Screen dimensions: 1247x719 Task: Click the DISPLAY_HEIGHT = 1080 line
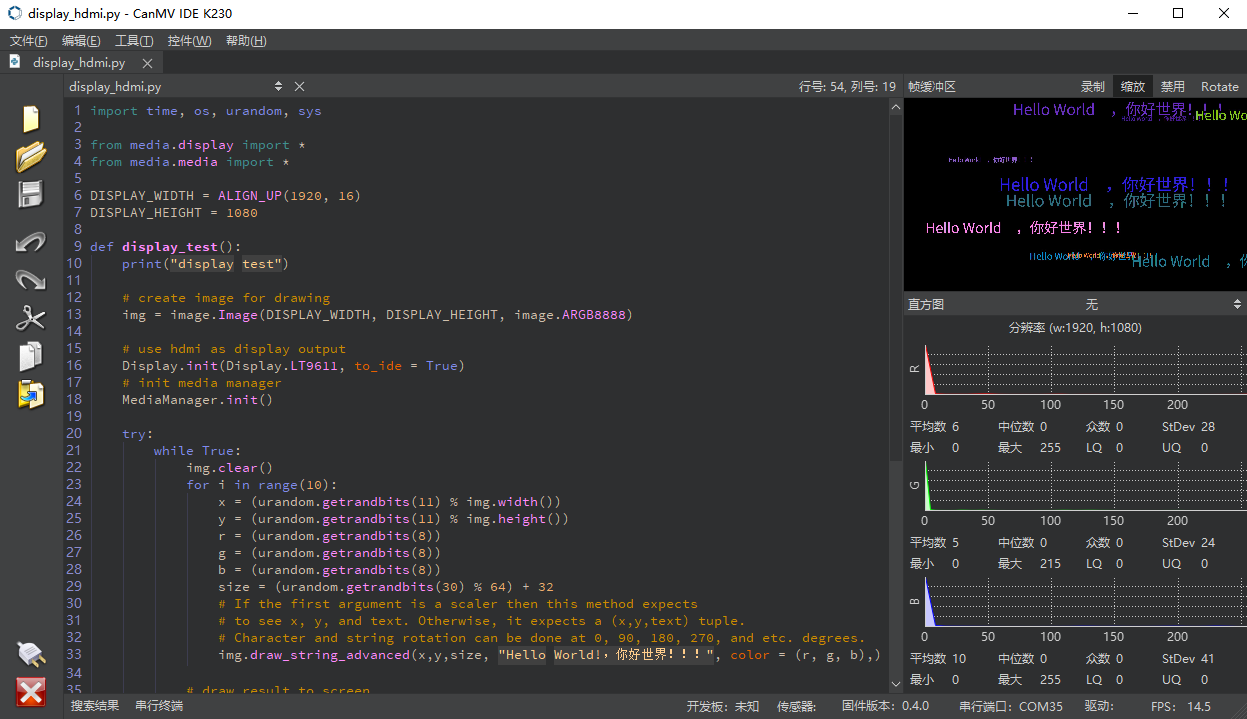tap(174, 212)
